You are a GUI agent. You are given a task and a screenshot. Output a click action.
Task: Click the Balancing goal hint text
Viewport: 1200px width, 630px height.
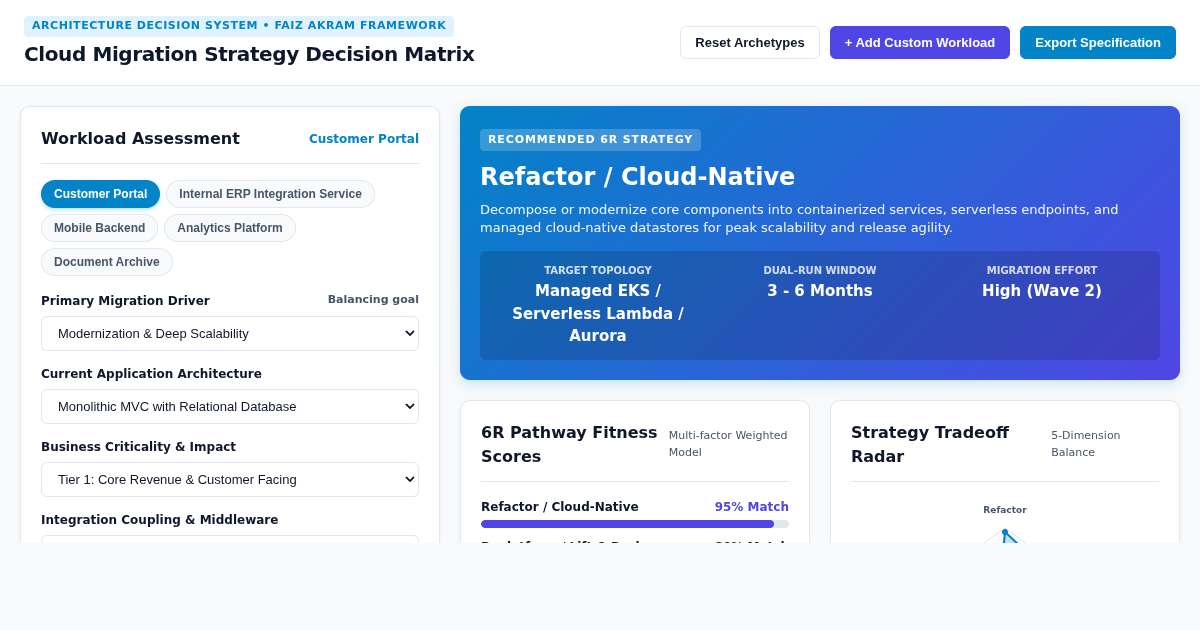click(x=373, y=299)
